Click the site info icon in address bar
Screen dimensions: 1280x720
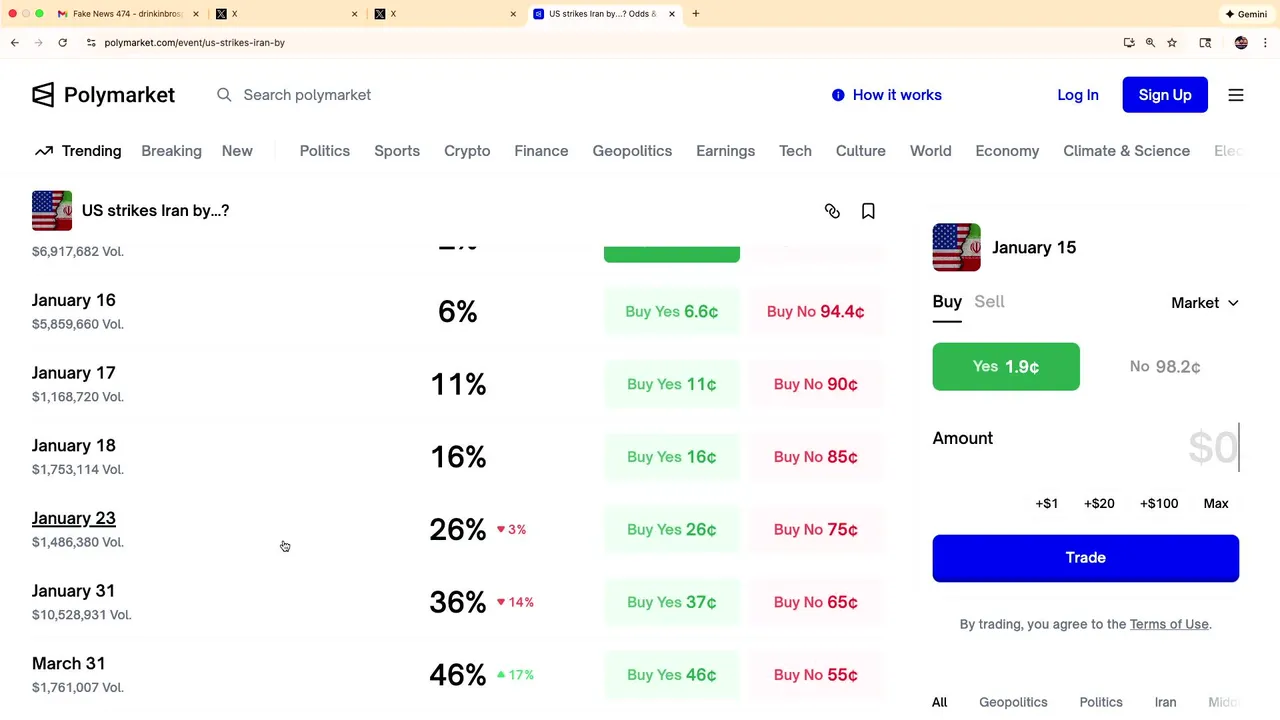(91, 43)
